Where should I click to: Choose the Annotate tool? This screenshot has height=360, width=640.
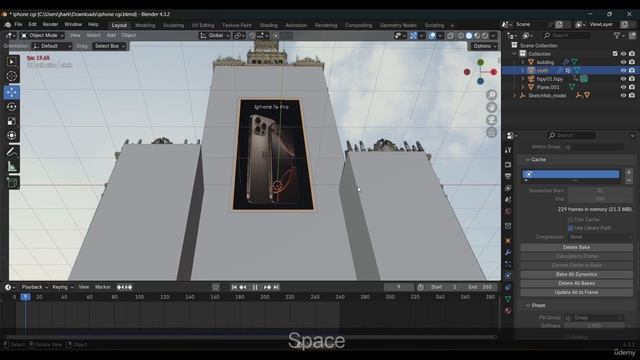(x=12, y=152)
